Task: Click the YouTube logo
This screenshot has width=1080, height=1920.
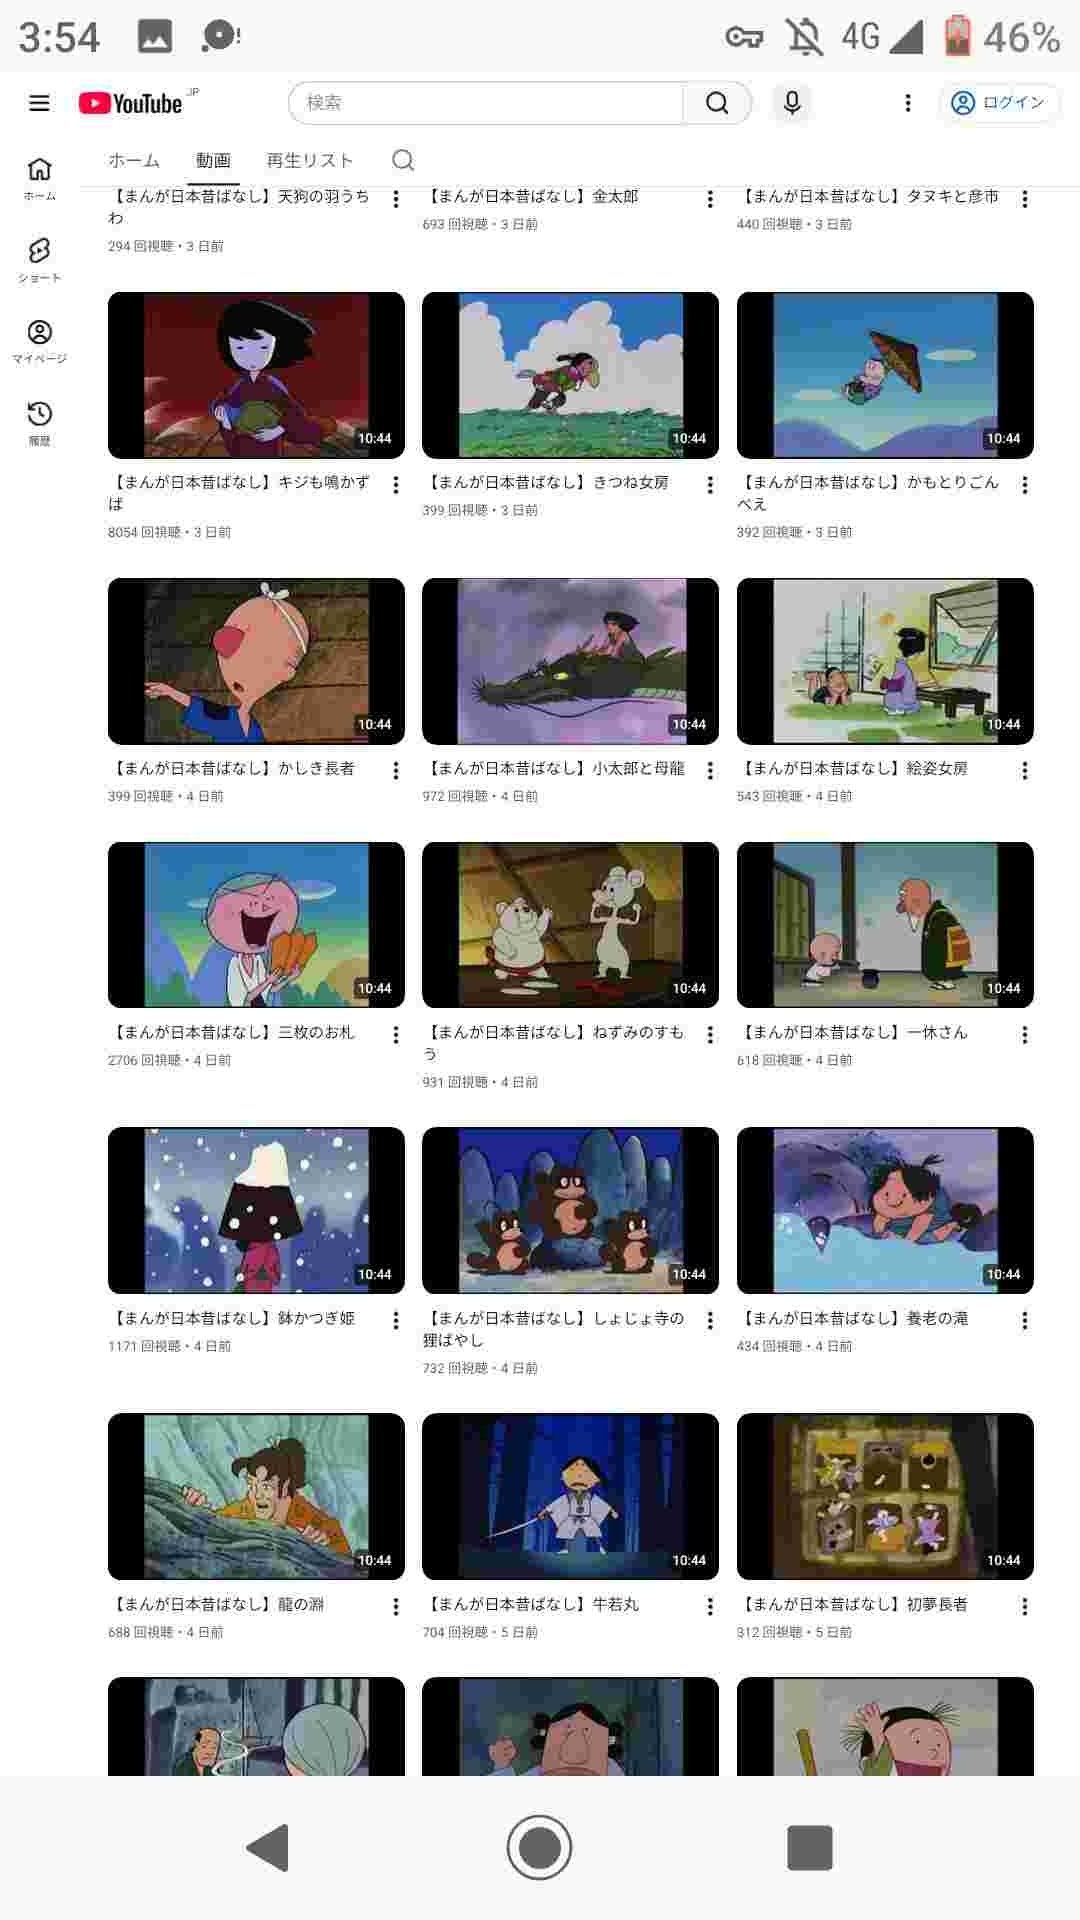Action: point(131,103)
